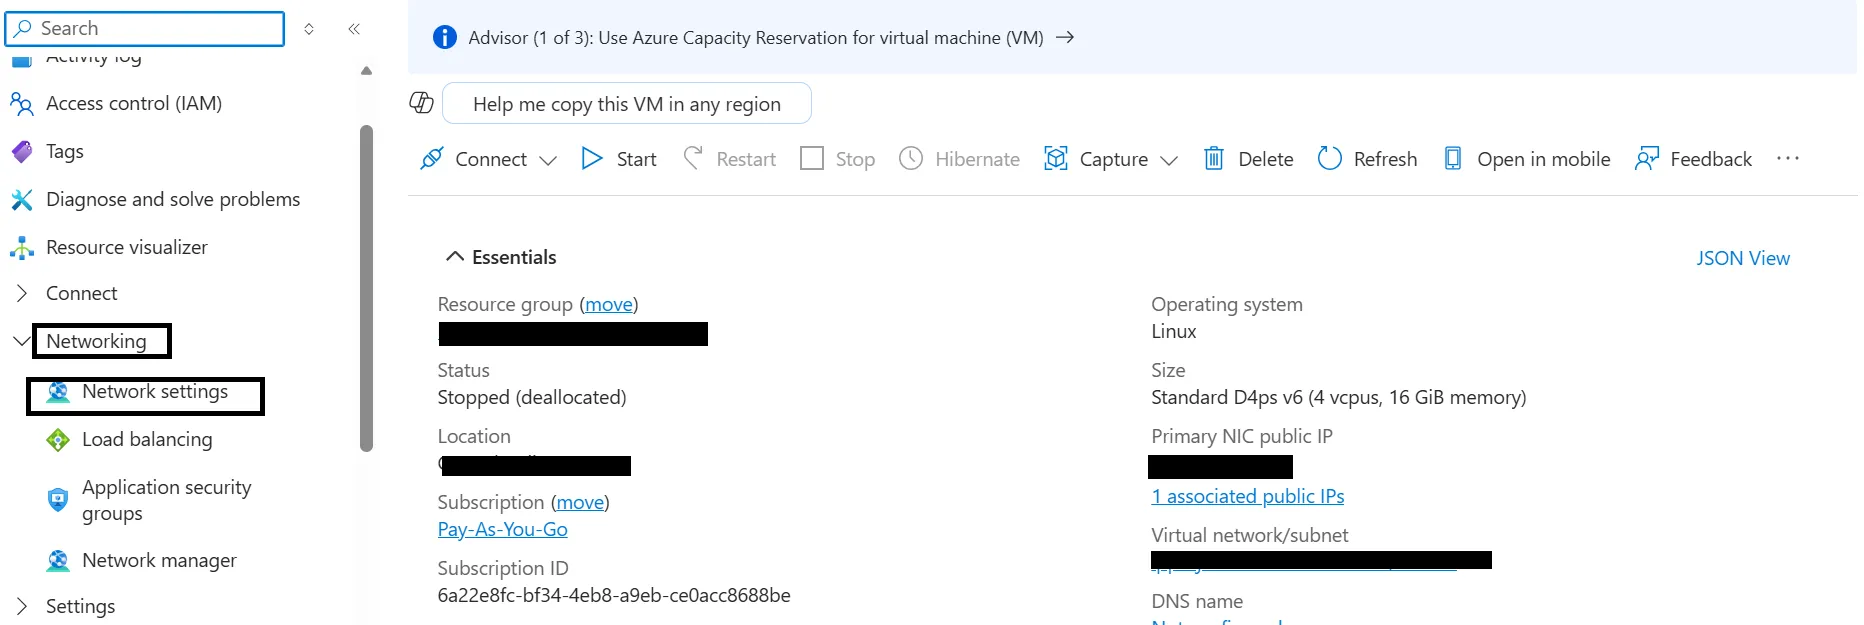Select Network settings in sidebar
1864x625 pixels.
coord(155,392)
